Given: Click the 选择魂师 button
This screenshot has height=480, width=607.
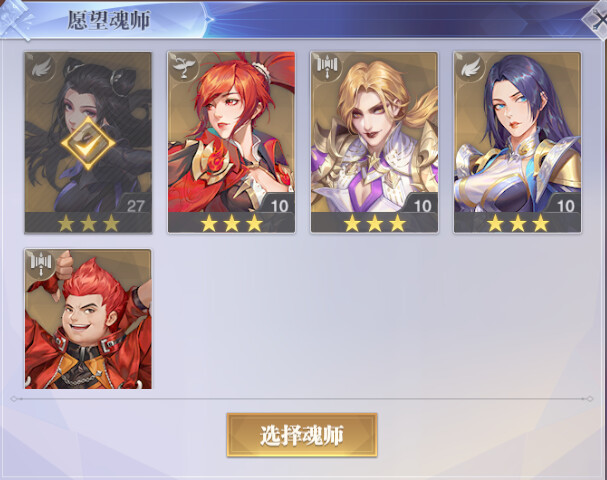Looking at the screenshot, I should coord(302,435).
